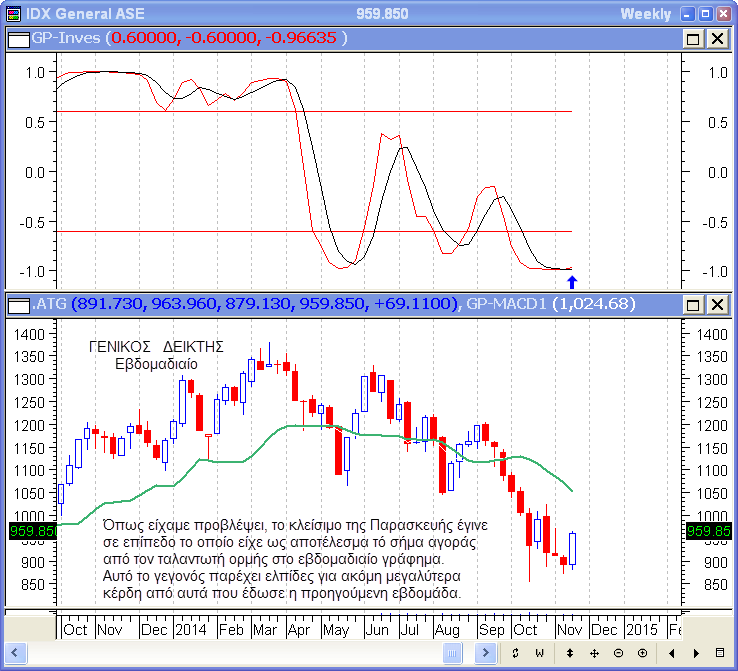Click the scrollbar's right chevron button
Image resolution: width=738 pixels, height=671 pixels.
pyautogui.click(x=486, y=653)
